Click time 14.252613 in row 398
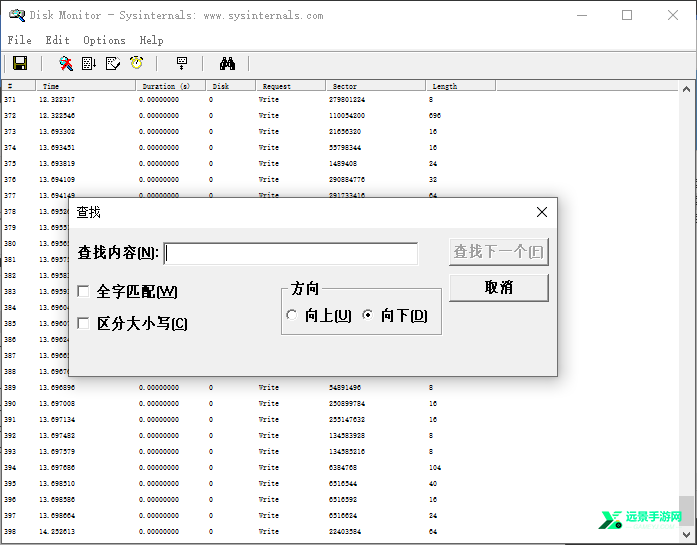 pyautogui.click(x=57, y=532)
